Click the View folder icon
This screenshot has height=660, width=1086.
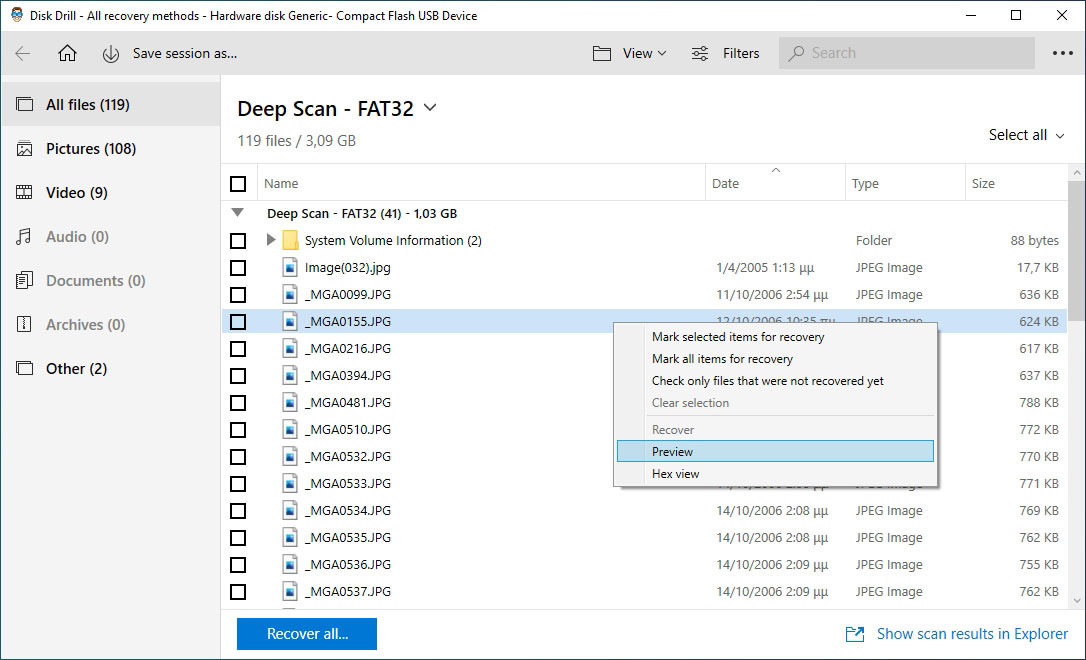coord(602,53)
